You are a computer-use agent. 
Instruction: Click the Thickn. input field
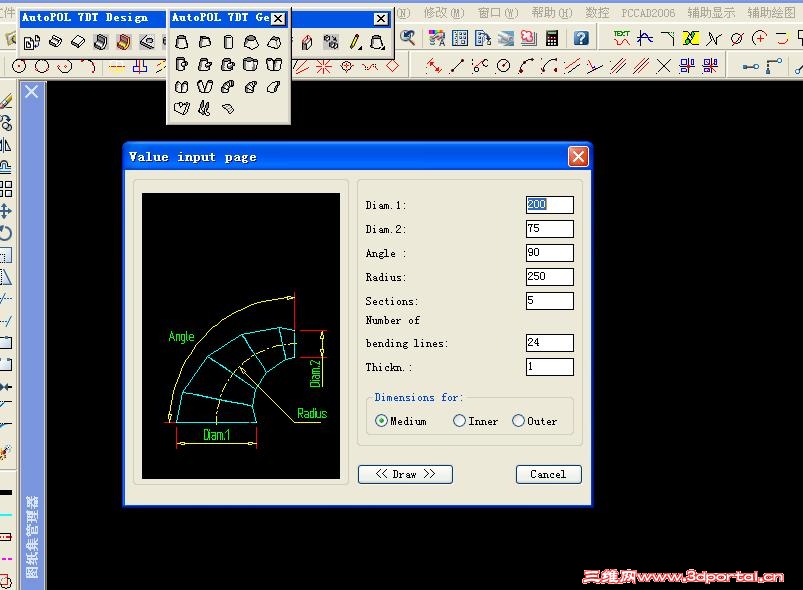550,367
